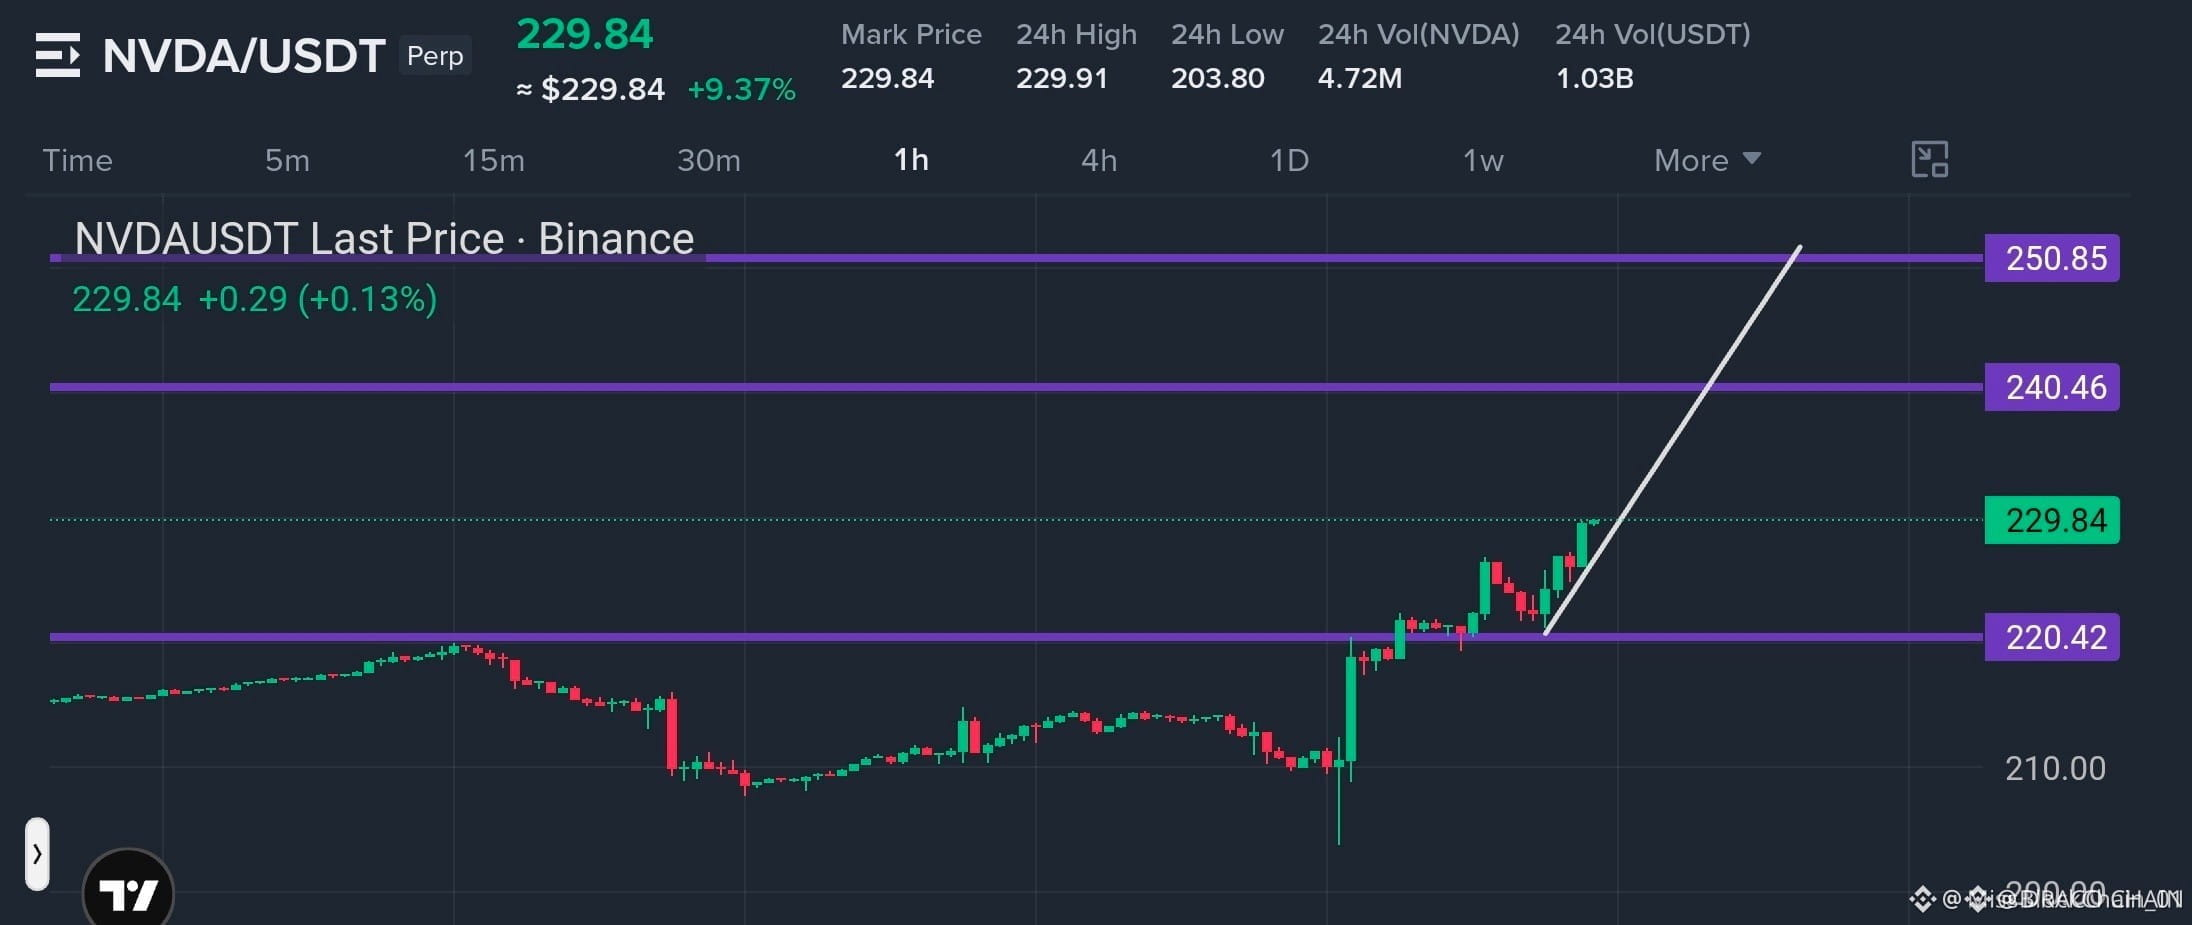Select the 1h timeframe
Image resolution: width=2192 pixels, height=925 pixels.
click(911, 160)
